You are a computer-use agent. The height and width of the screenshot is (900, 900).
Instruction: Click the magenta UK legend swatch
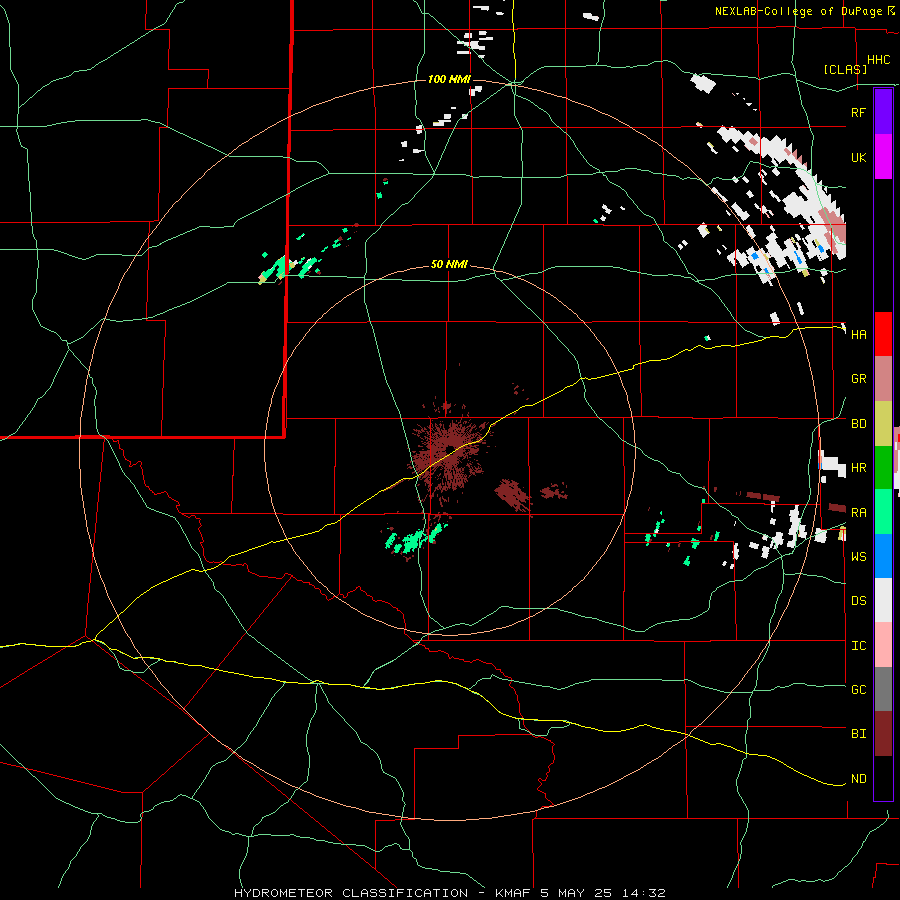(883, 157)
